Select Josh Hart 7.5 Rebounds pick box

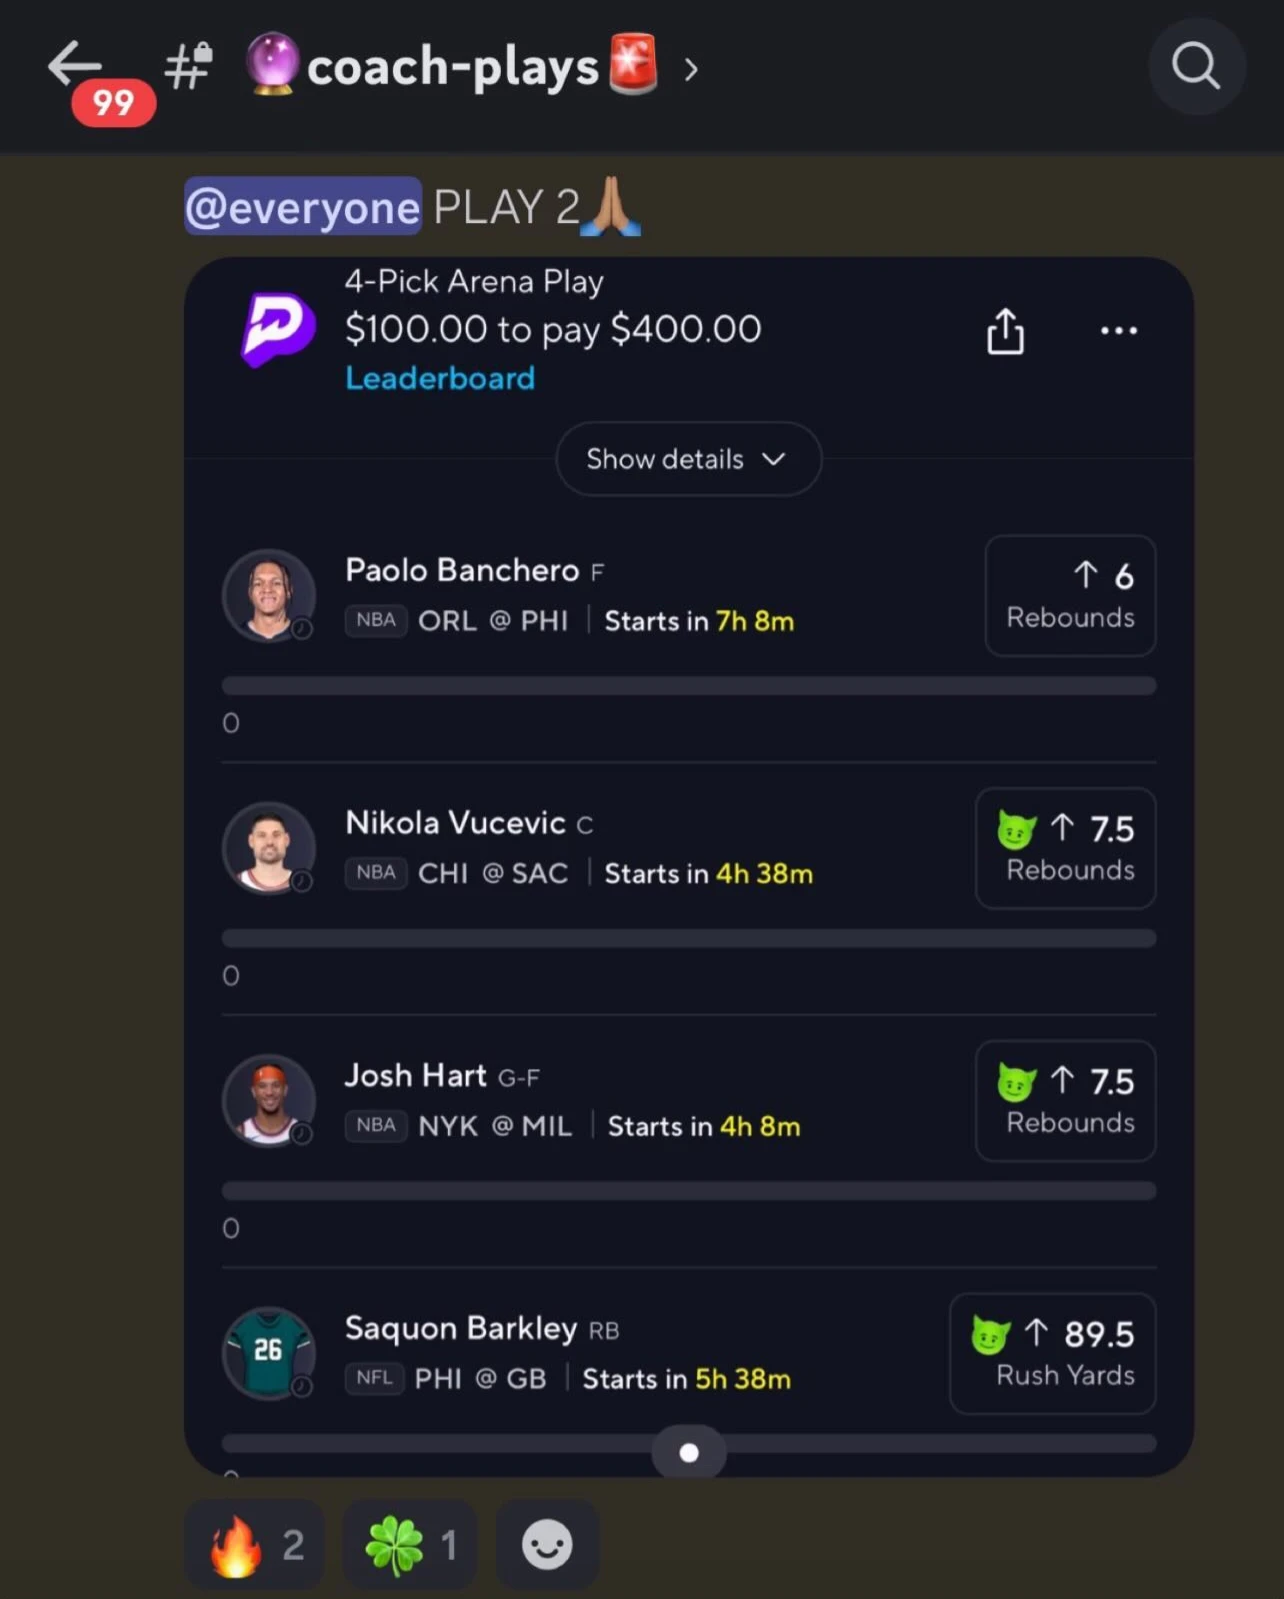1065,1101
